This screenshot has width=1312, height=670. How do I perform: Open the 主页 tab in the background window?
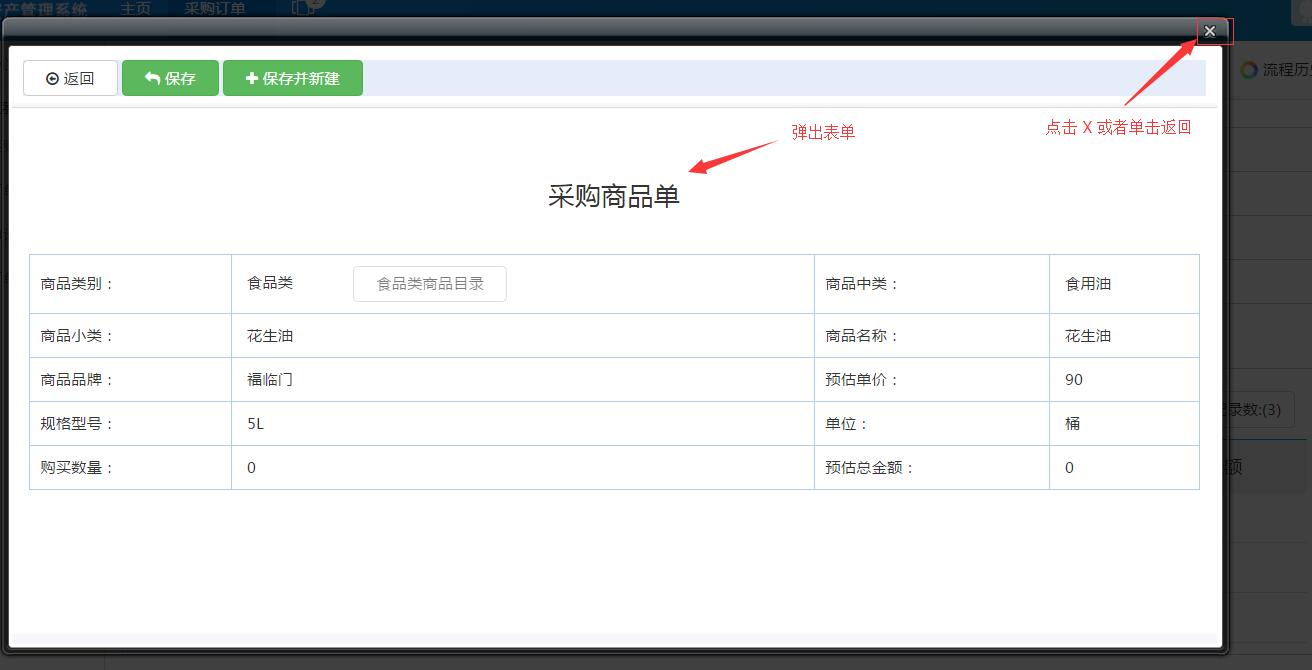135,9
